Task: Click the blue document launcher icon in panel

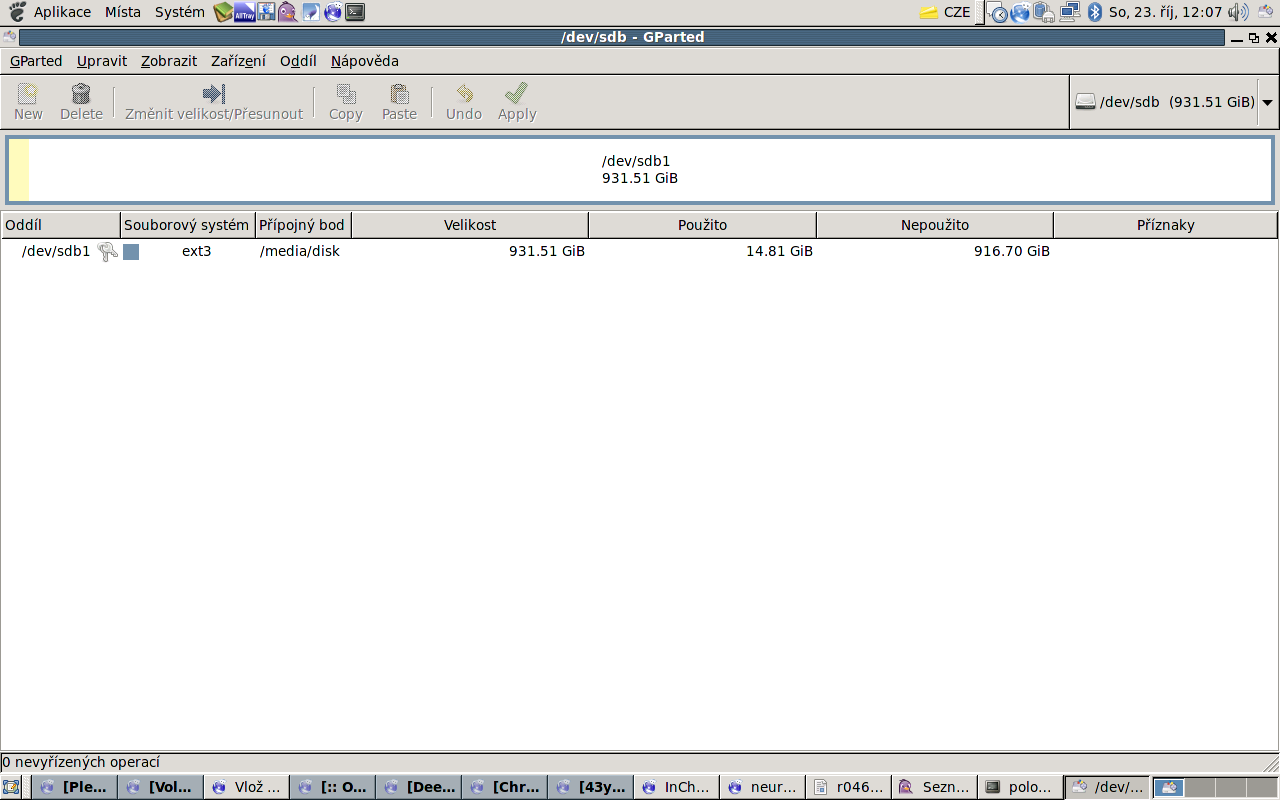Action: click(x=311, y=12)
